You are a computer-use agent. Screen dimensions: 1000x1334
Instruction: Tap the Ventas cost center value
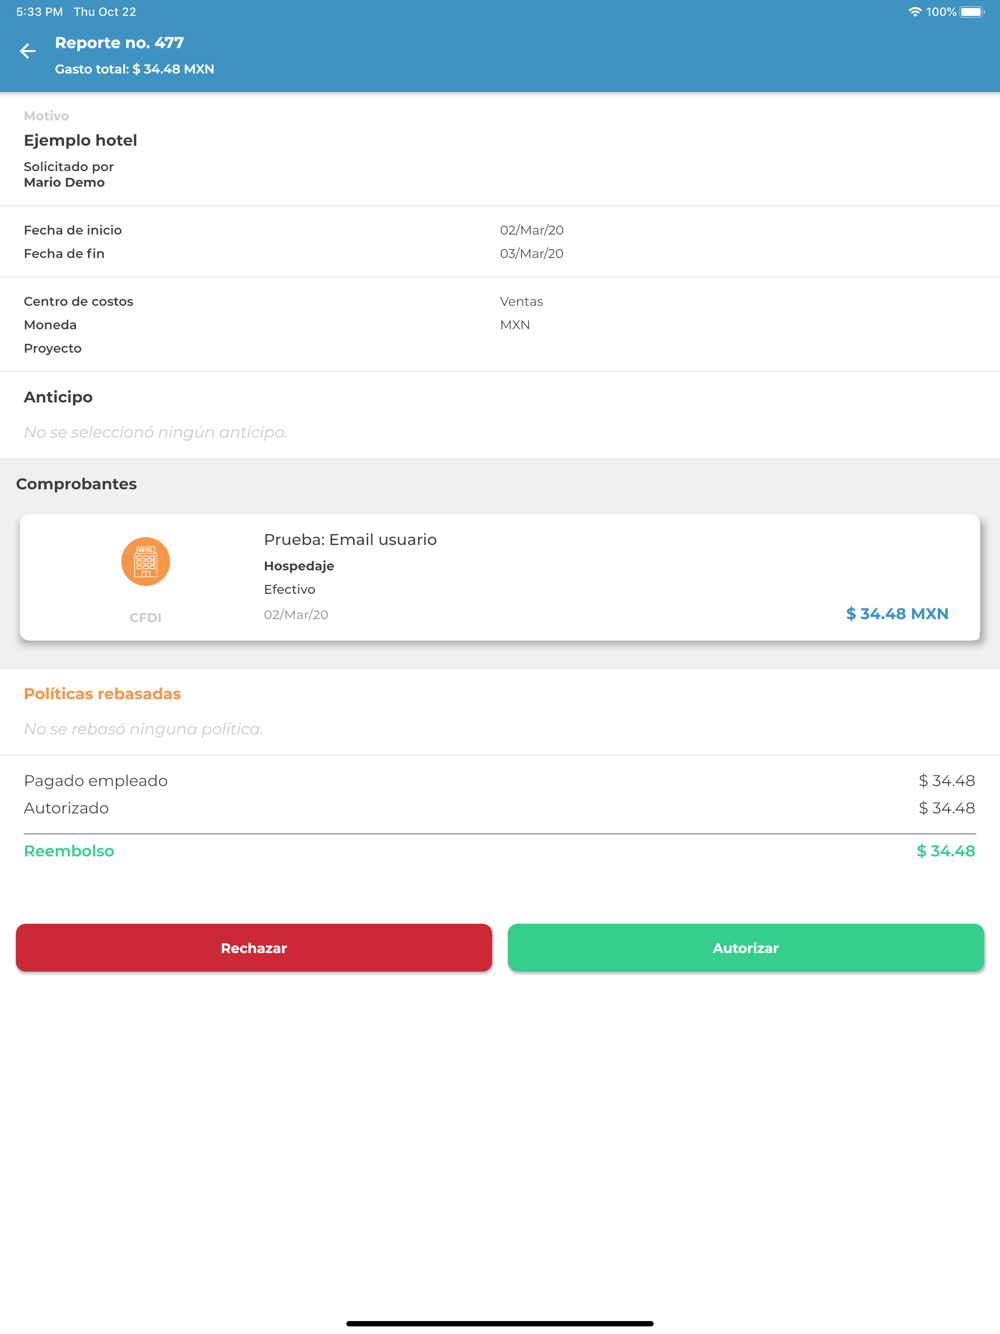coord(522,301)
